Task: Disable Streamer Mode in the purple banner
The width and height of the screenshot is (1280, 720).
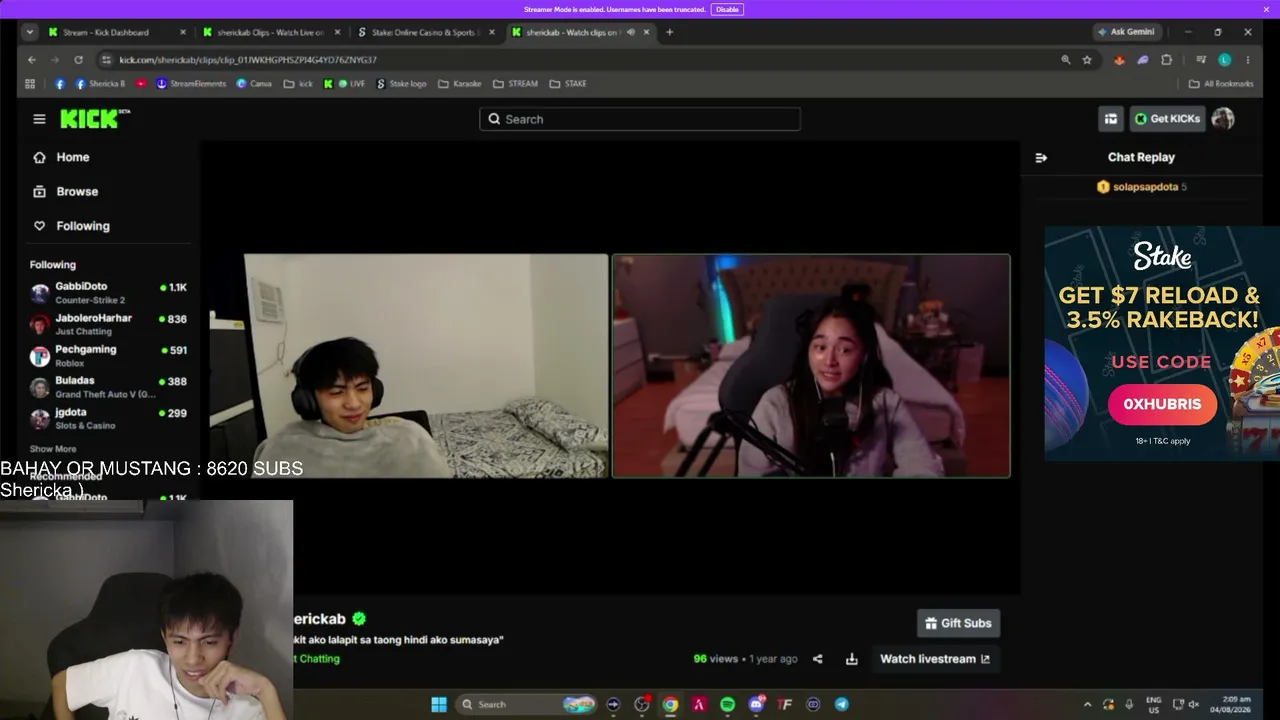Action: pos(727,9)
